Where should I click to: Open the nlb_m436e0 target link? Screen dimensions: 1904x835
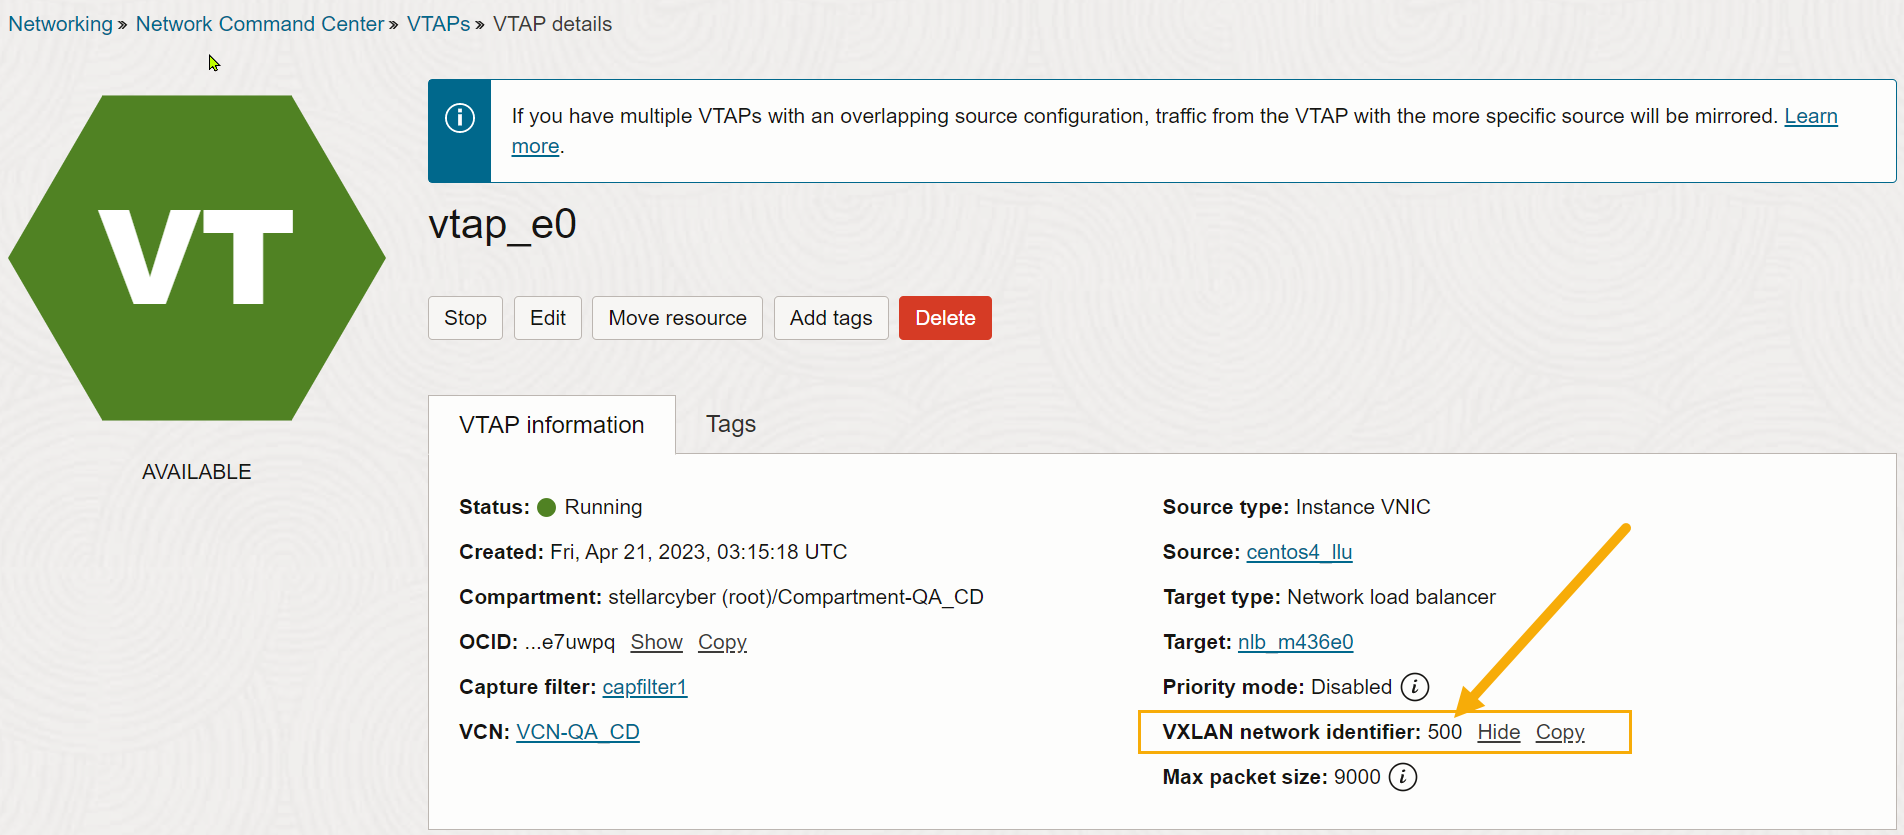tap(1295, 642)
